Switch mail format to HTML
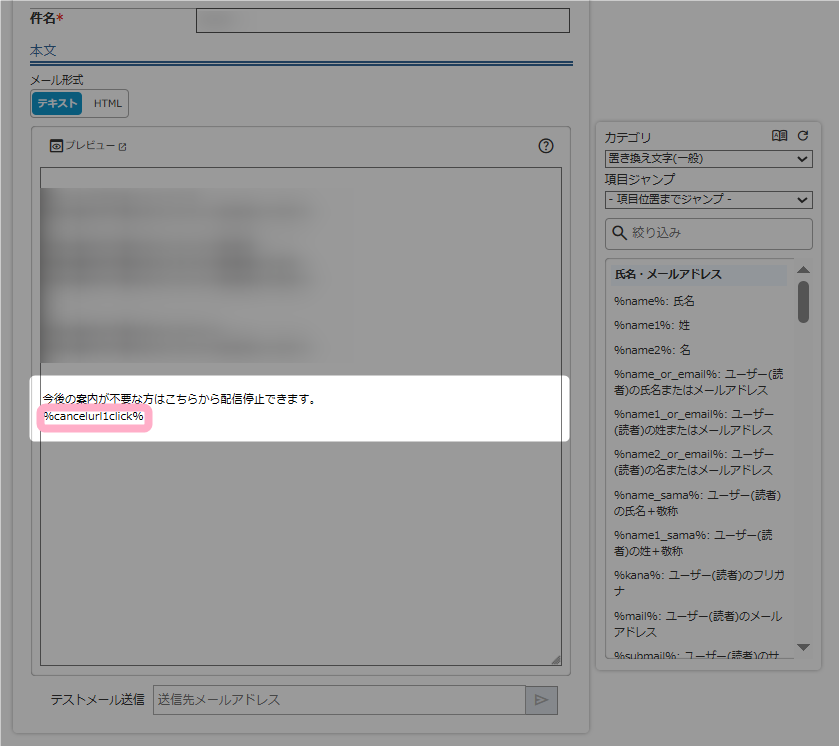 (108, 103)
